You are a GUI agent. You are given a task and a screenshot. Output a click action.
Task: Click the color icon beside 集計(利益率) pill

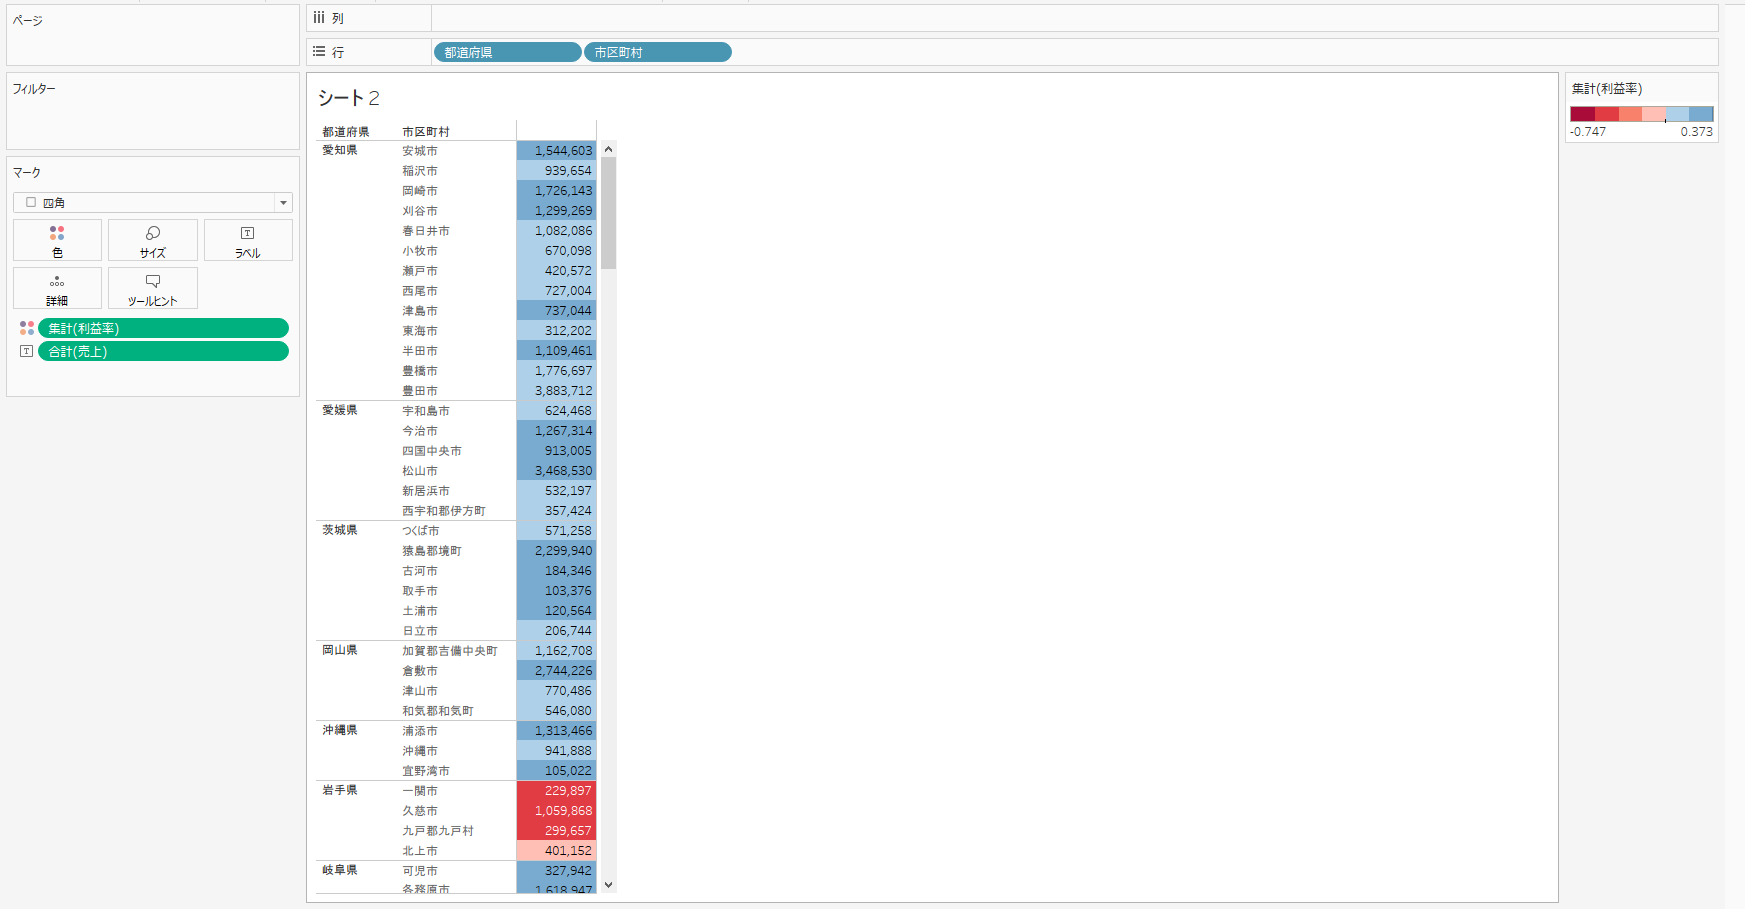(27, 328)
